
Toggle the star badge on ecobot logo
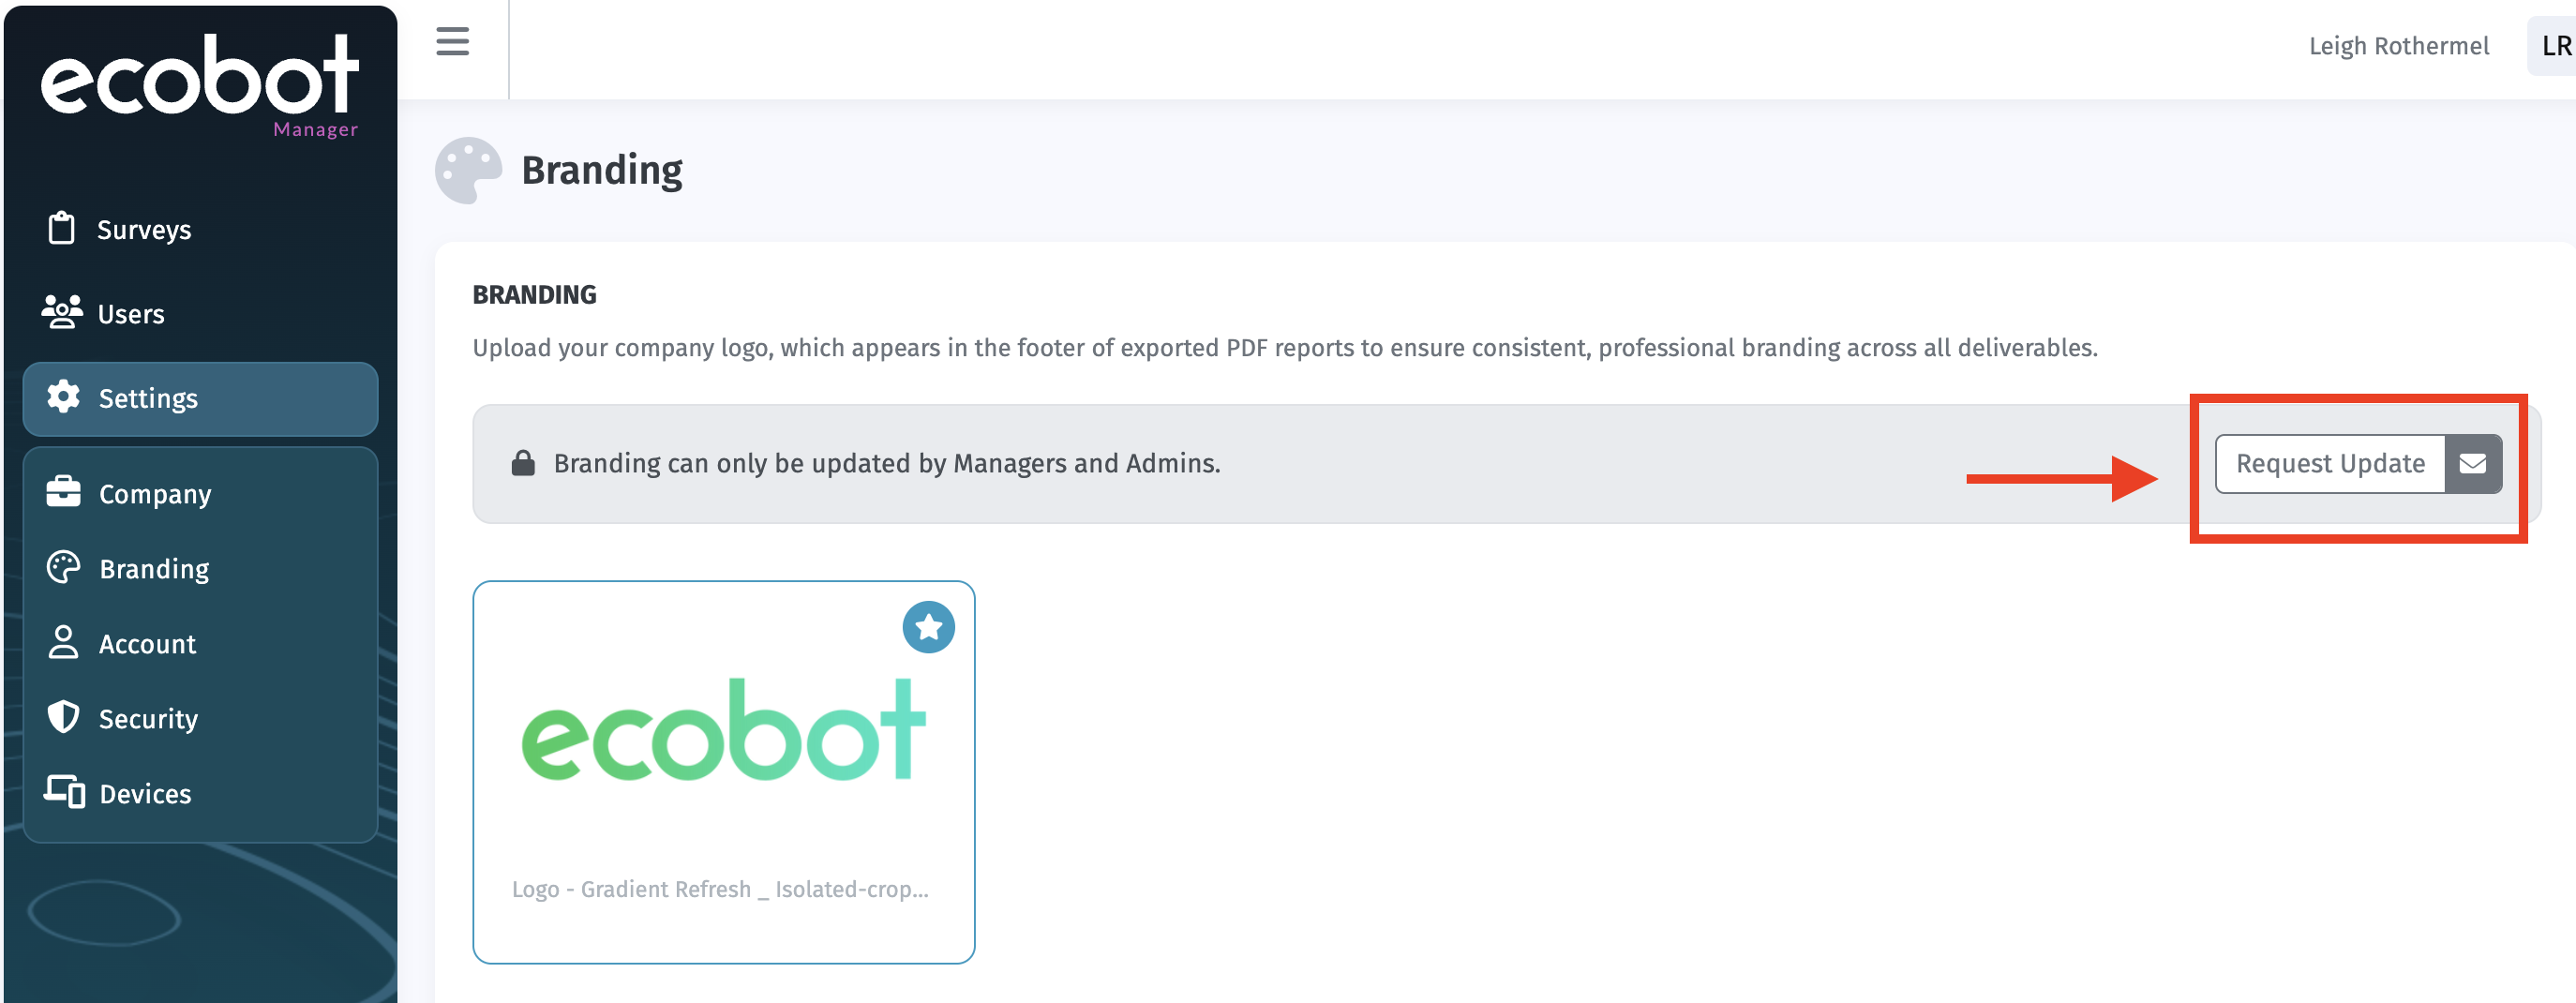[928, 627]
